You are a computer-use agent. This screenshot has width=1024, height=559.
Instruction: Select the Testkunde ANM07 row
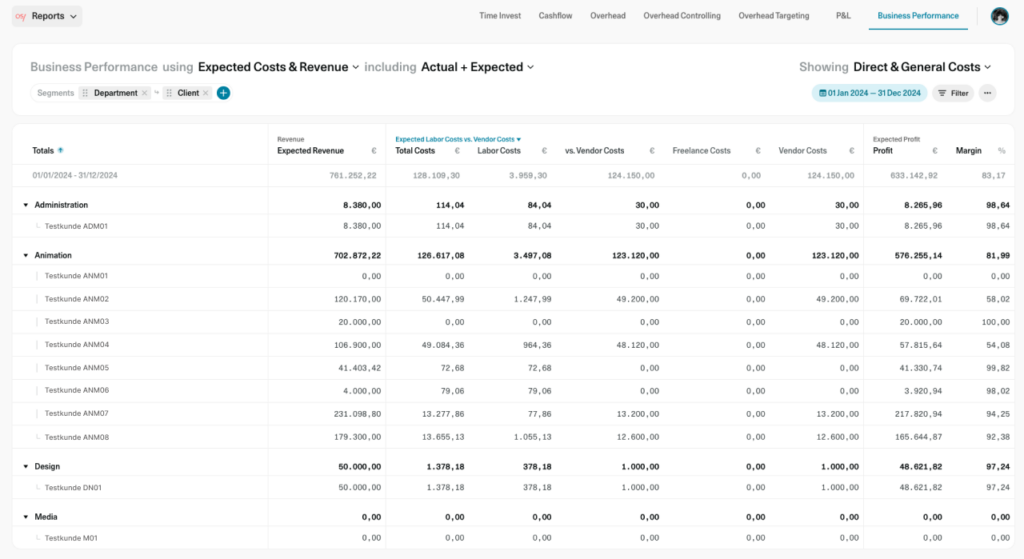tap(513, 413)
